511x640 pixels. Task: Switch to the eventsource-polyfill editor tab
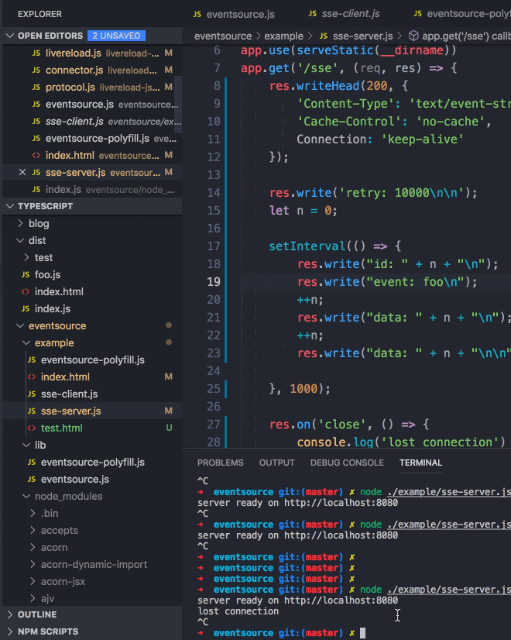click(x=461, y=14)
